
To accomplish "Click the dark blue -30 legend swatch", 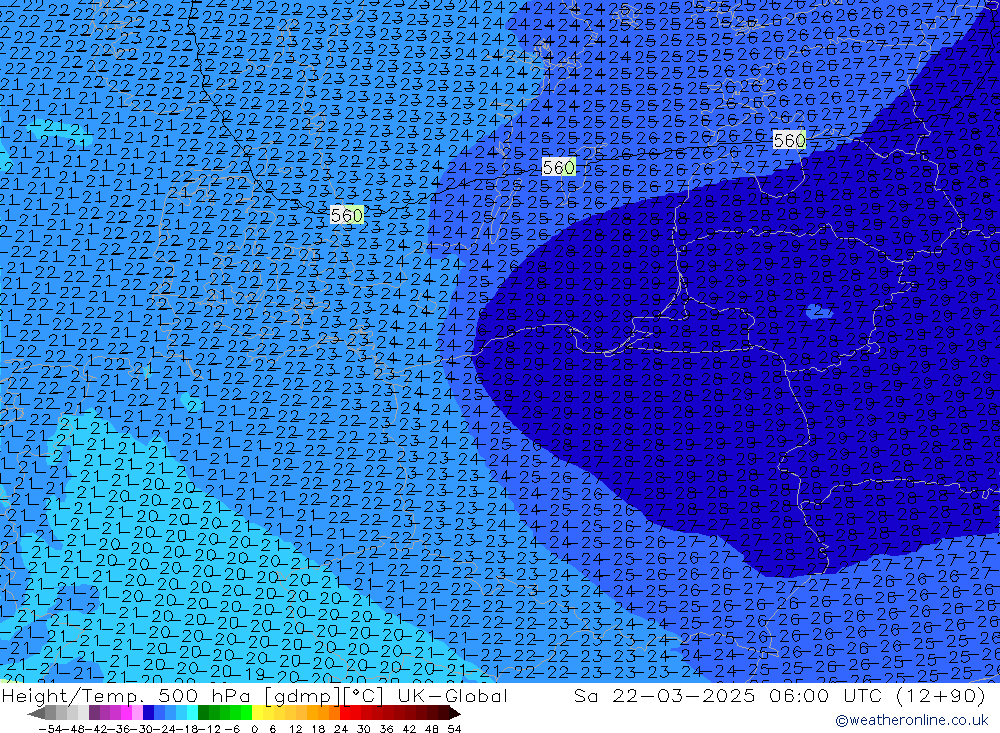I will point(148,713).
